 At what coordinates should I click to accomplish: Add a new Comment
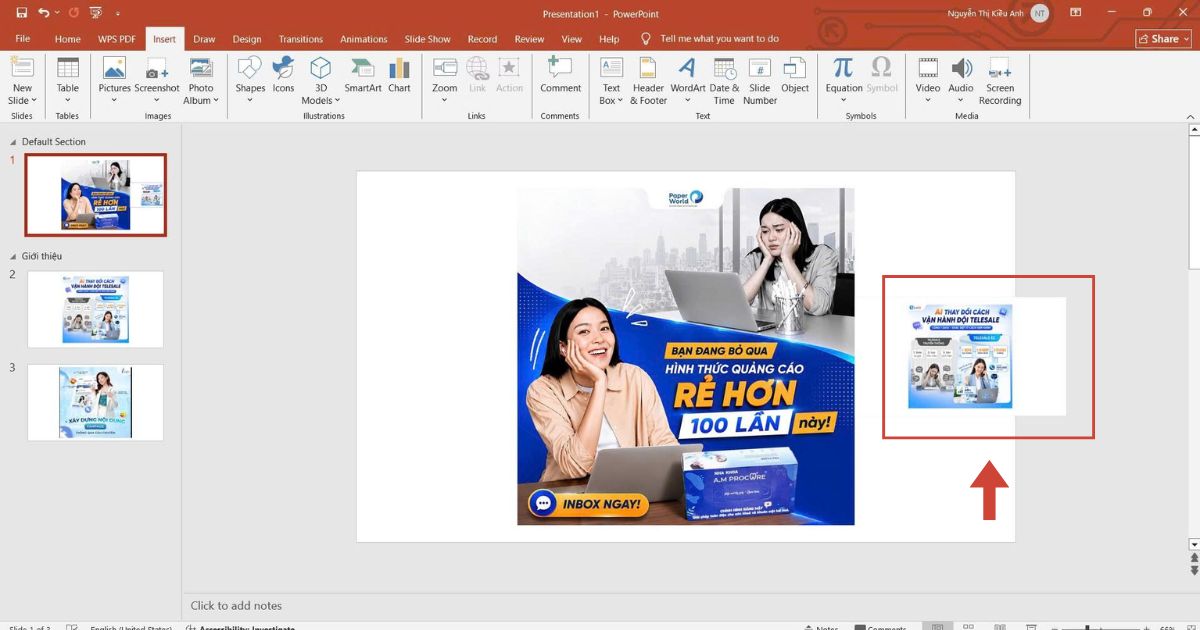point(560,75)
